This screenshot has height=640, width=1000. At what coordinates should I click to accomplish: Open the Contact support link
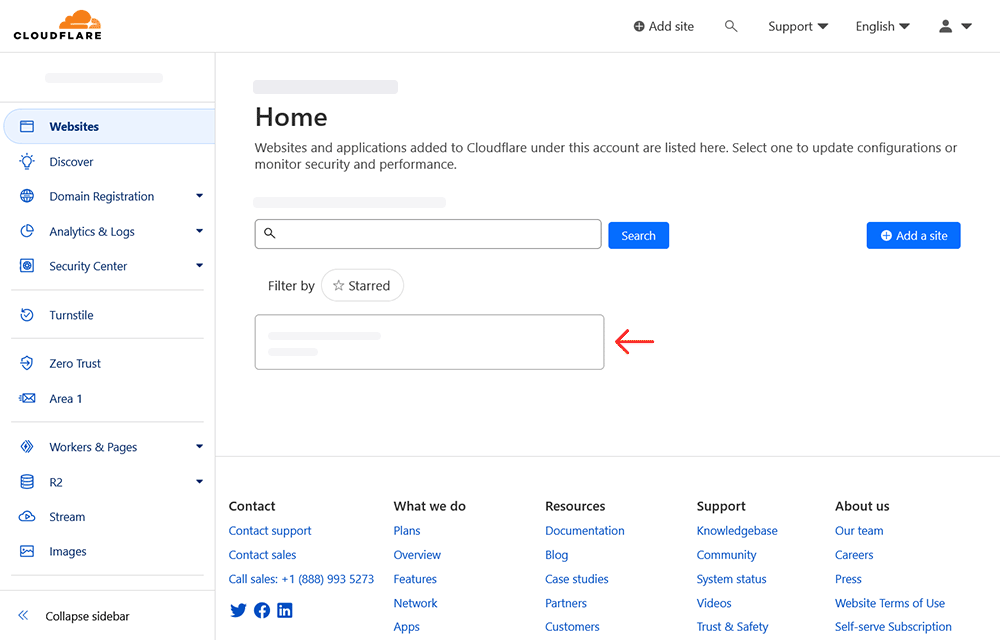pos(270,530)
